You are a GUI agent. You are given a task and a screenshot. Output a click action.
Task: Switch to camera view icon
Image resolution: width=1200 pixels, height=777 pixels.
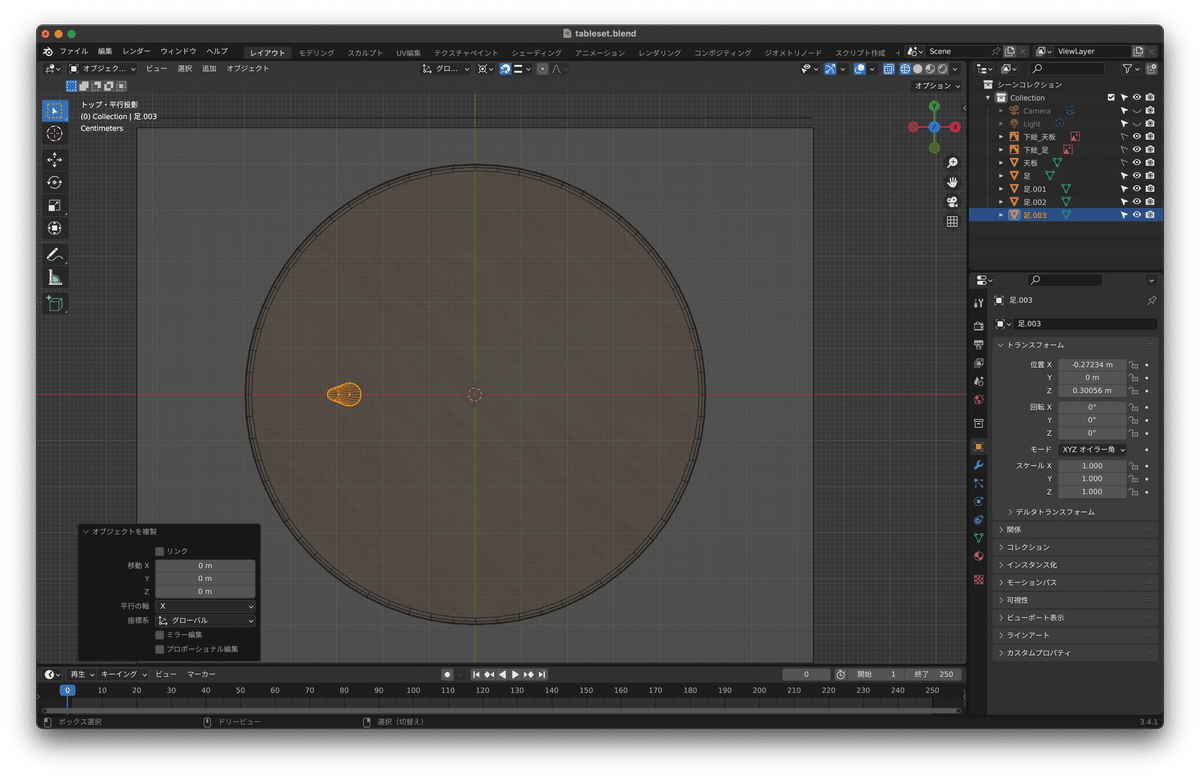[952, 202]
